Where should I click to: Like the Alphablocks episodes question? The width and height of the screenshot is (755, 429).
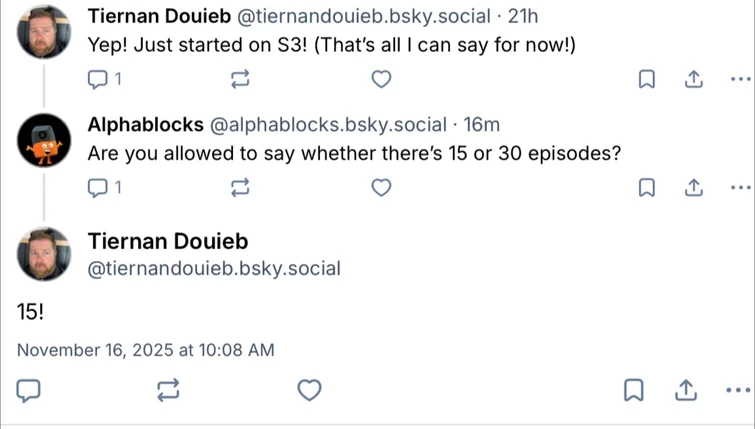point(381,187)
